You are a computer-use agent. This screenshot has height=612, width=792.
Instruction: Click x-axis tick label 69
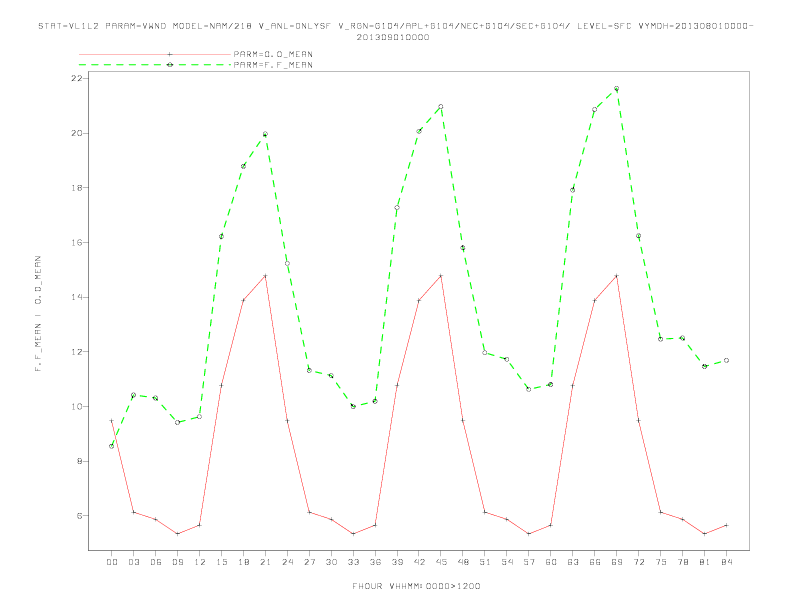(x=617, y=562)
